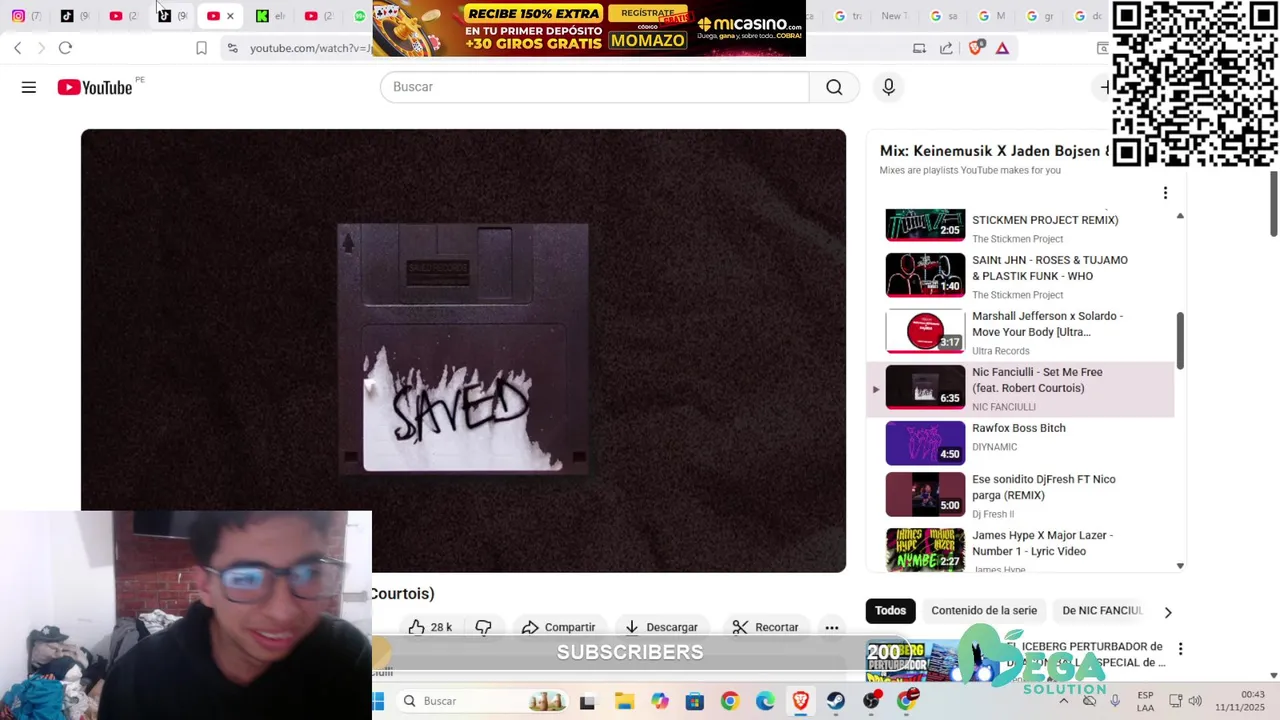This screenshot has height=720, width=1280.
Task: Click the Compartir share button
Action: 559,627
